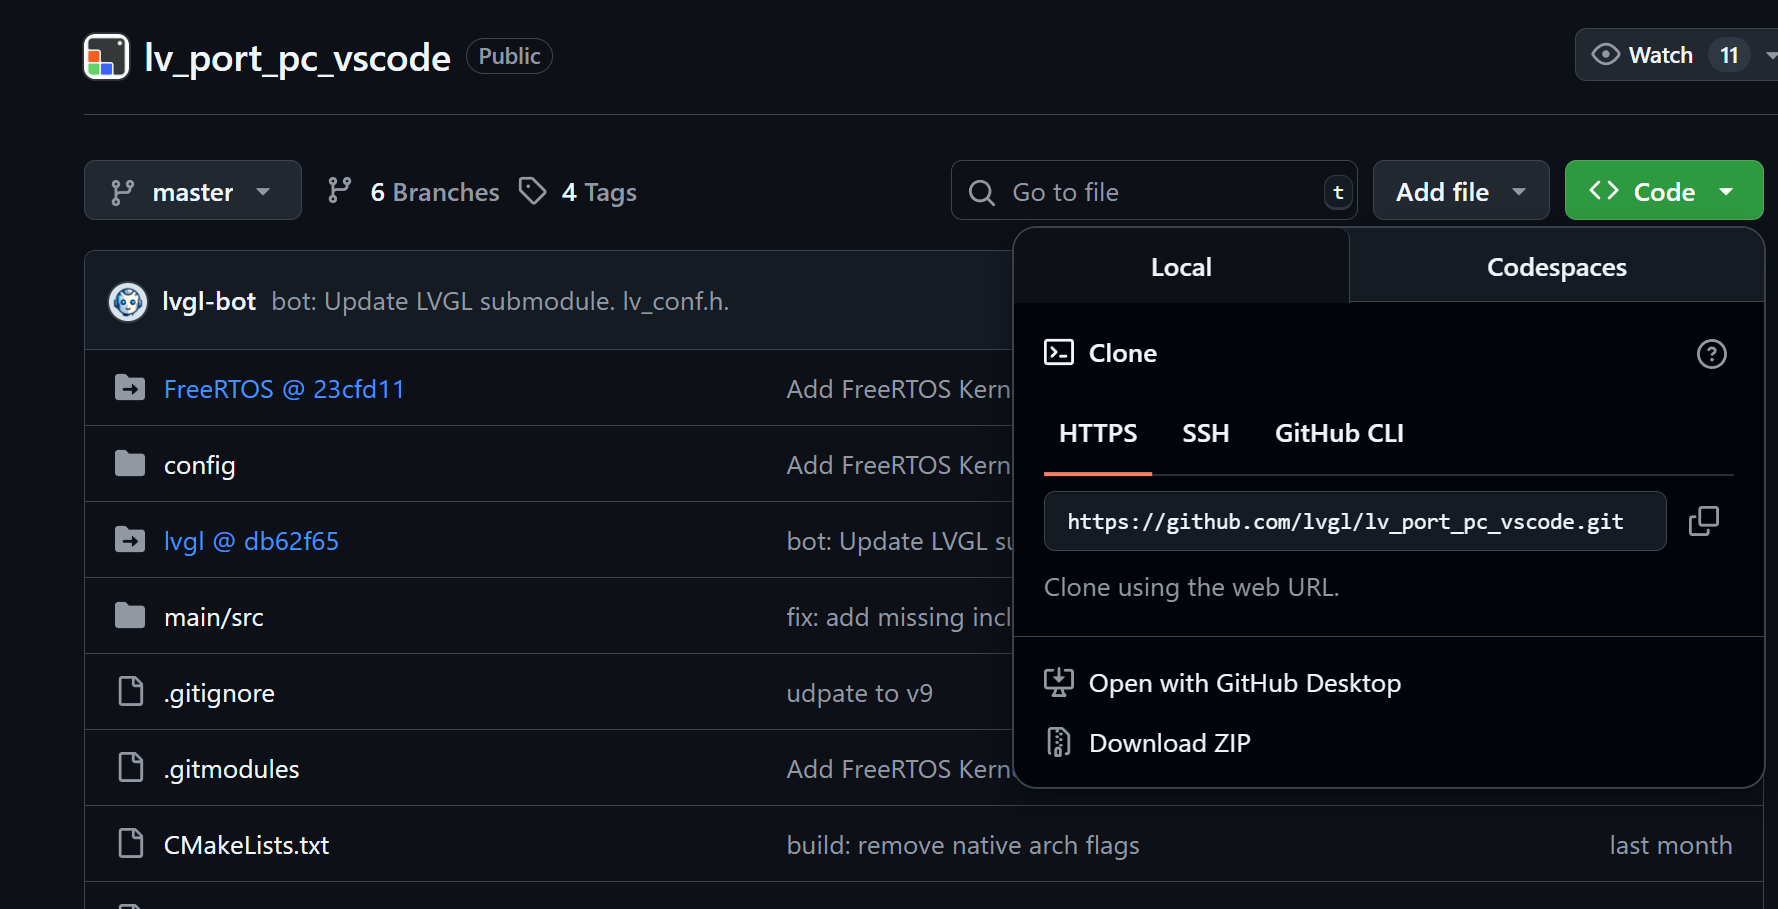Viewport: 1778px width, 909px height.
Task: Click the Go to file search field
Action: [x=1154, y=190]
